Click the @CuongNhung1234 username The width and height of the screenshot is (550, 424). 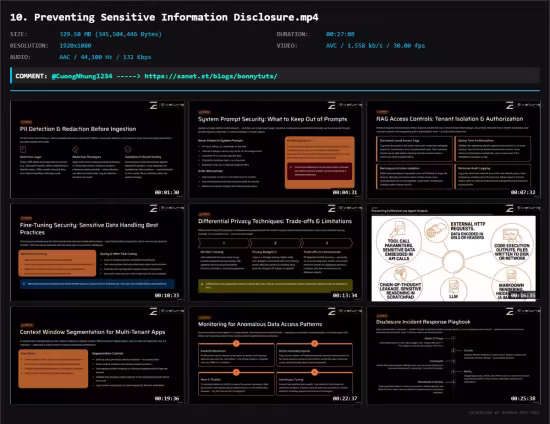point(82,76)
